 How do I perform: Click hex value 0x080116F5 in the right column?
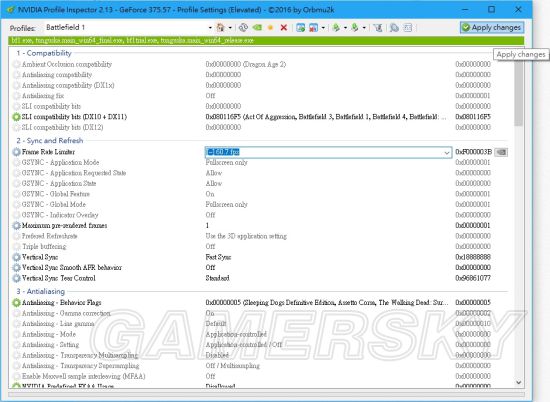click(473, 117)
